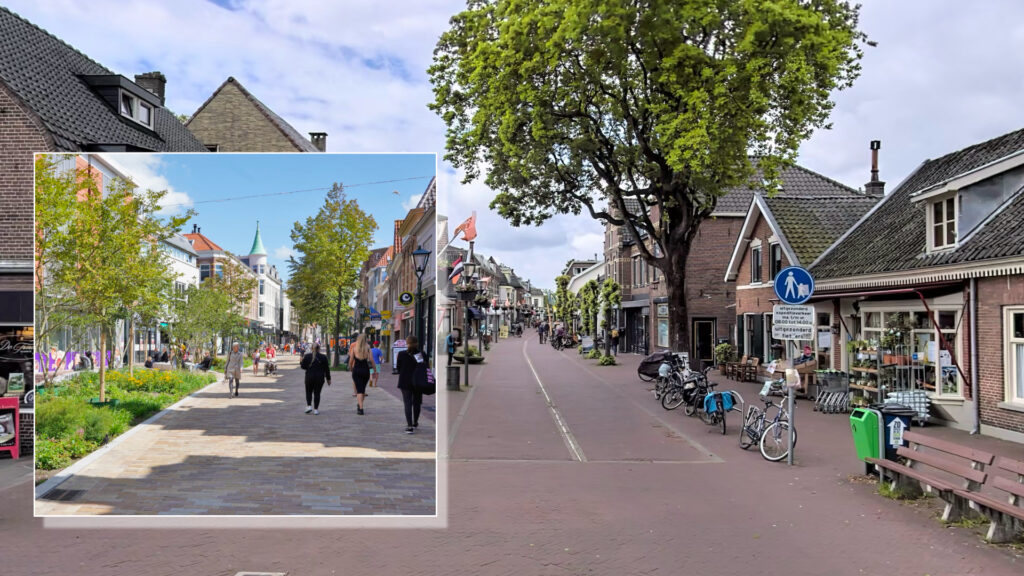
Task: Select the tall chimney on right roof
Action: pos(874,168)
